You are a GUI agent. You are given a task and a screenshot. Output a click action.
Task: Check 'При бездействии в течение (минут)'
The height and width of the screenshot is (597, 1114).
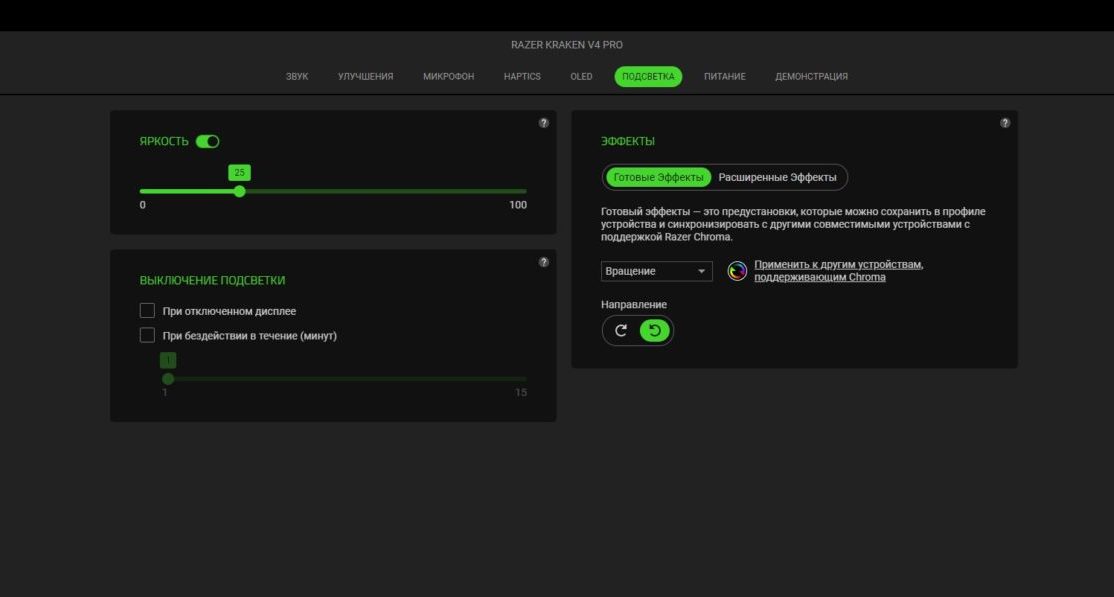pyautogui.click(x=147, y=335)
